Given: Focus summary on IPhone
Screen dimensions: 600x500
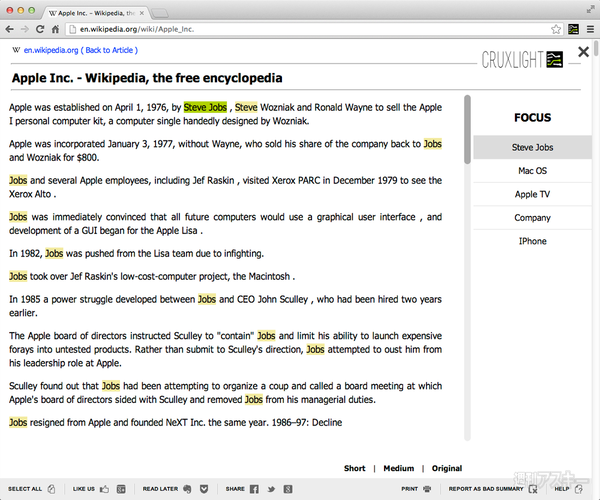Looking at the screenshot, I should (x=532, y=241).
